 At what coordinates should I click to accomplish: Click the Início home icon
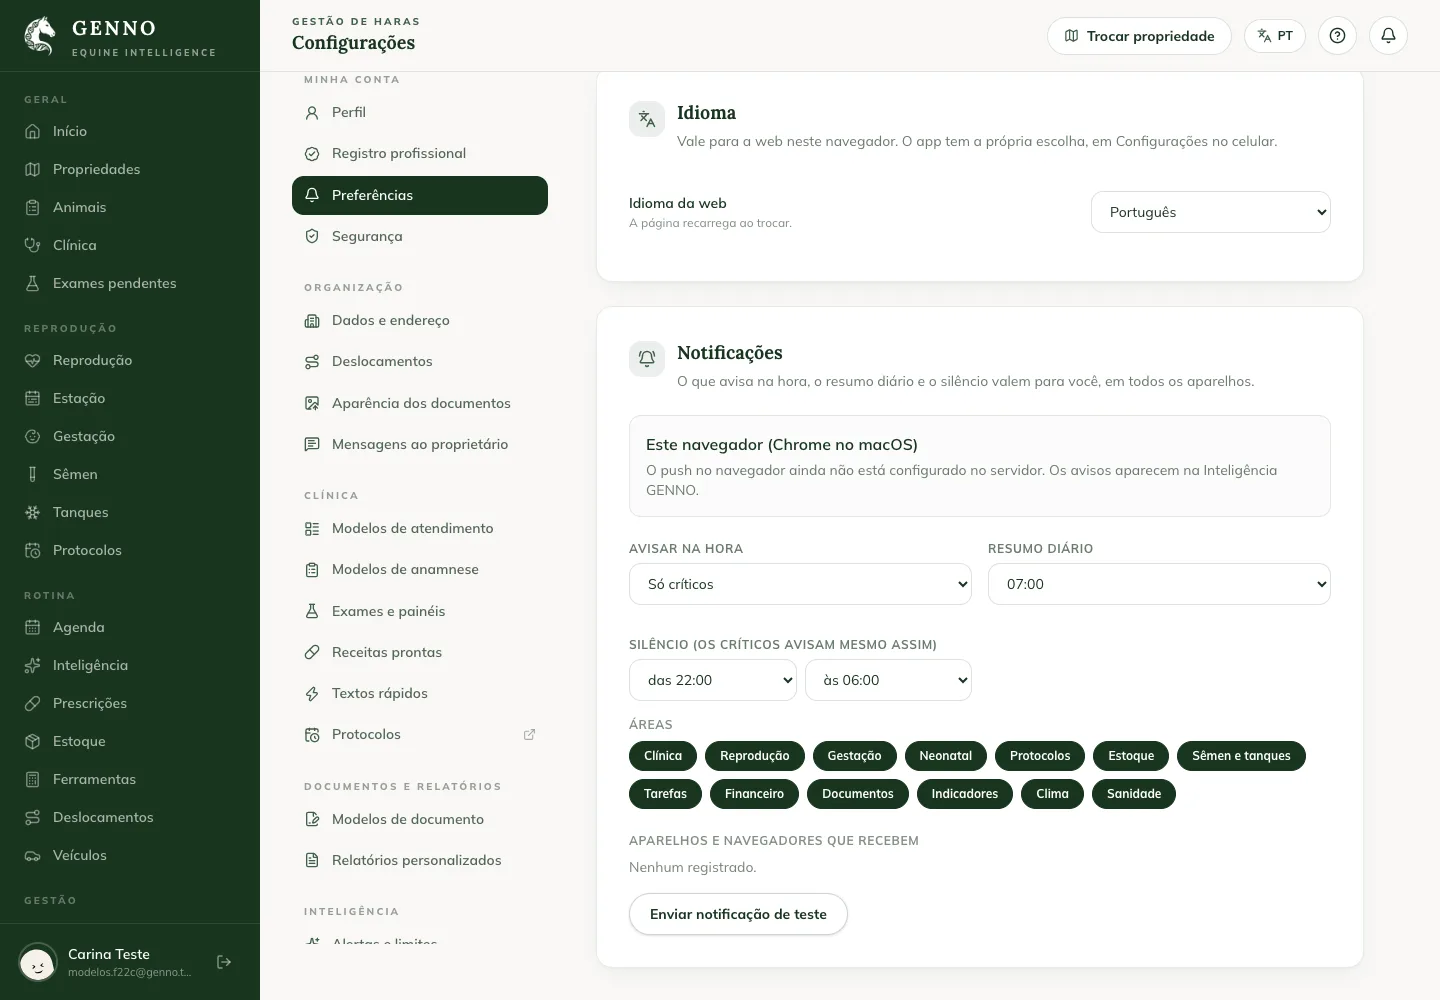[33, 131]
